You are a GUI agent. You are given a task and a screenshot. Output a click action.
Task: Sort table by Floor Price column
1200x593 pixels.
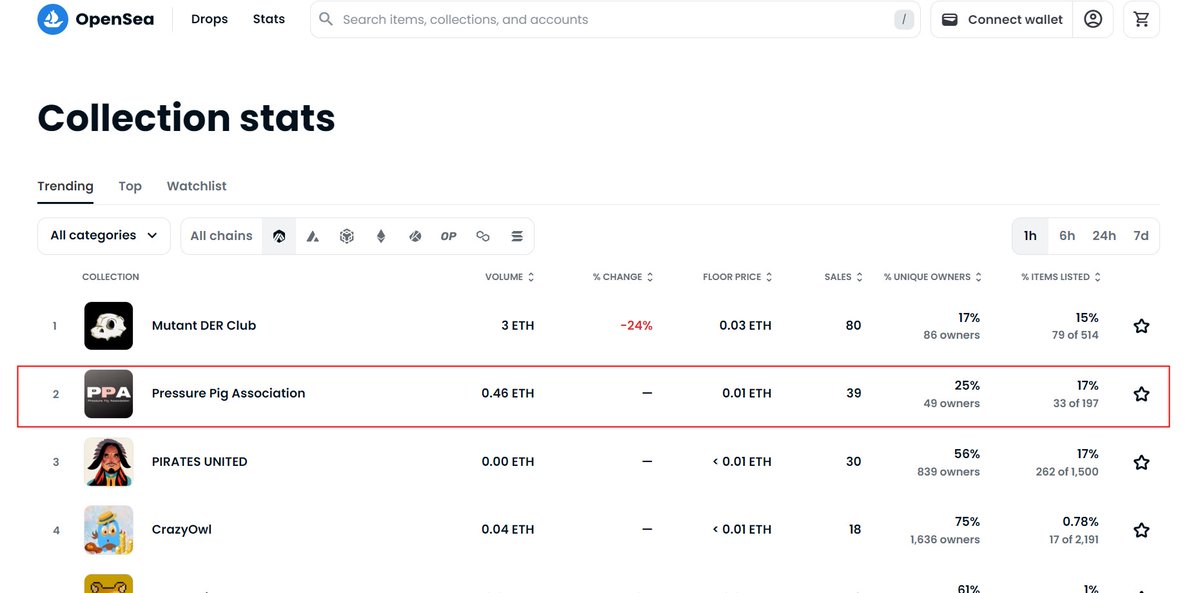point(738,277)
